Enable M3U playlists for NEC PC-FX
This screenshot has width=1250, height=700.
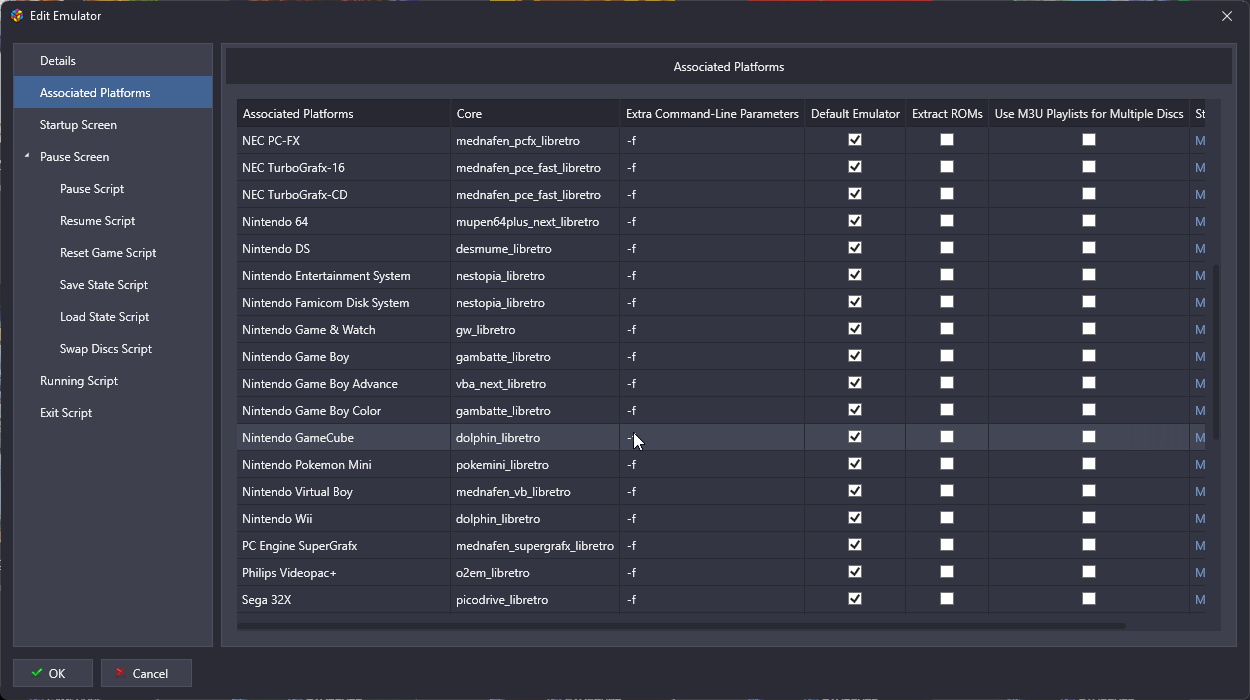point(1089,140)
